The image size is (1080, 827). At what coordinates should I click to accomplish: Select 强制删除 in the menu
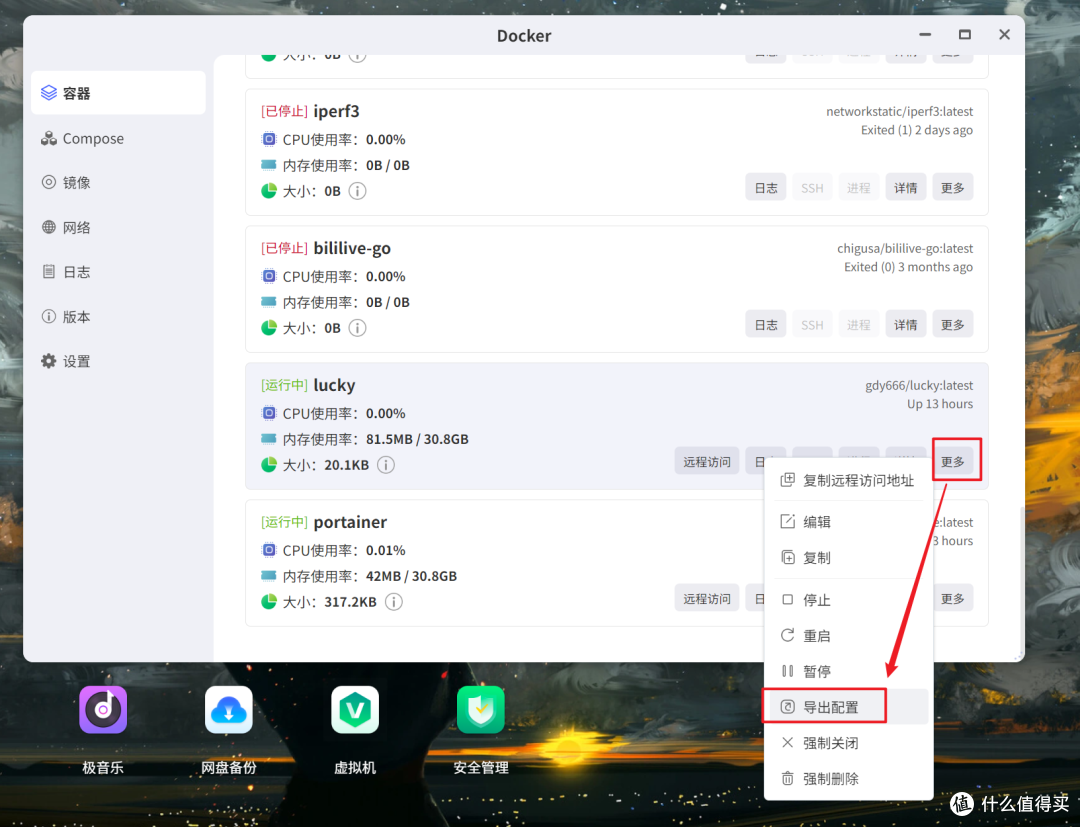(849, 779)
